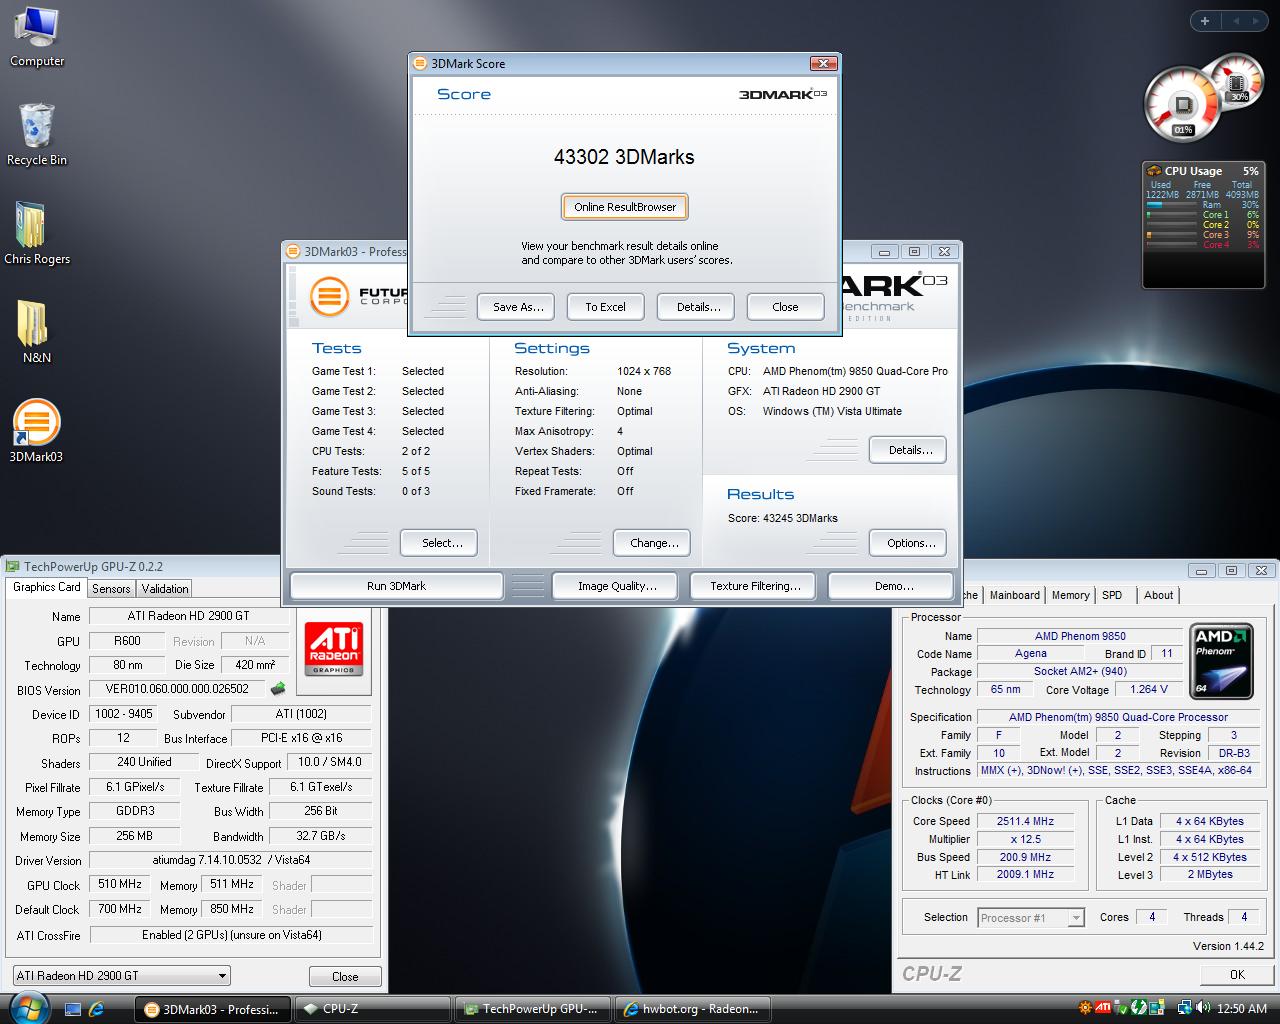Click the Futuremark orange logo in 3DMark03
The height and width of the screenshot is (1024, 1280).
tap(329, 296)
